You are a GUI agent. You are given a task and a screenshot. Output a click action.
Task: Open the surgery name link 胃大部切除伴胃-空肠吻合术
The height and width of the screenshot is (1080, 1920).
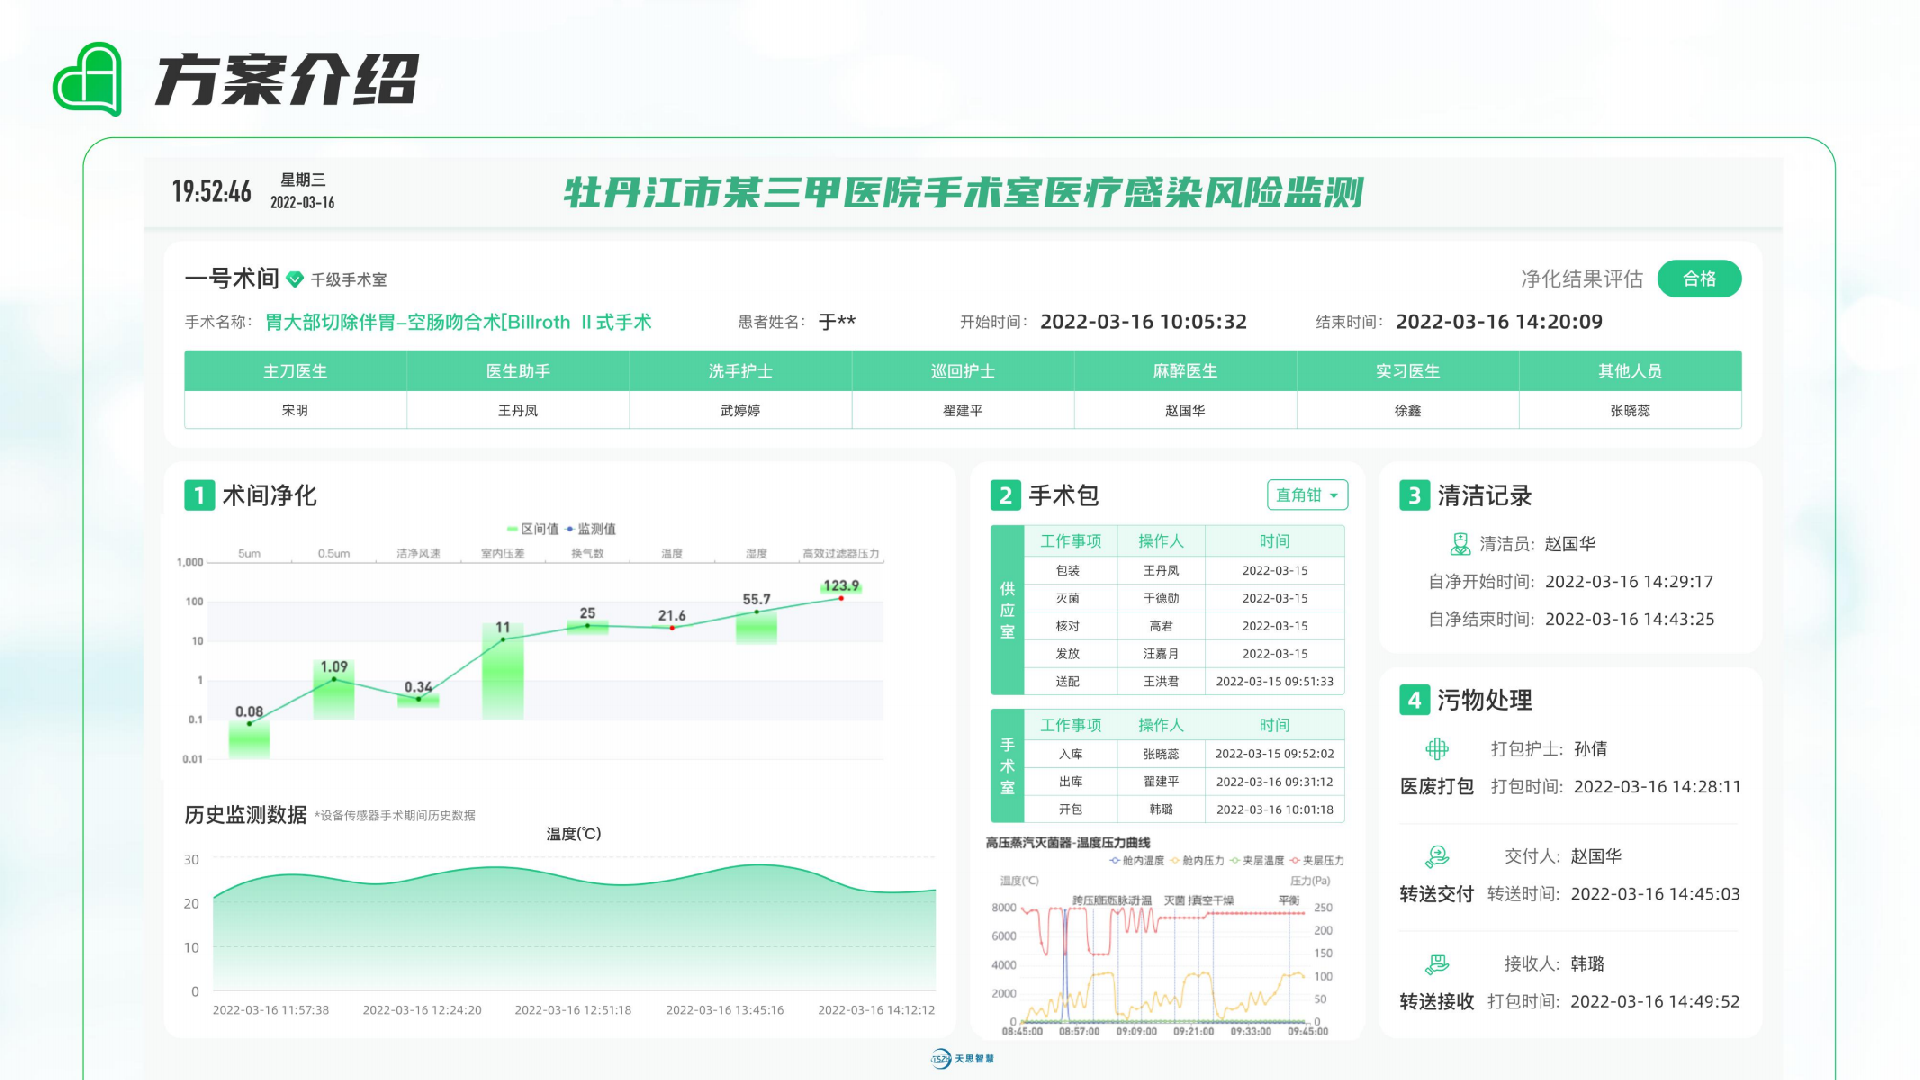pyautogui.click(x=458, y=322)
